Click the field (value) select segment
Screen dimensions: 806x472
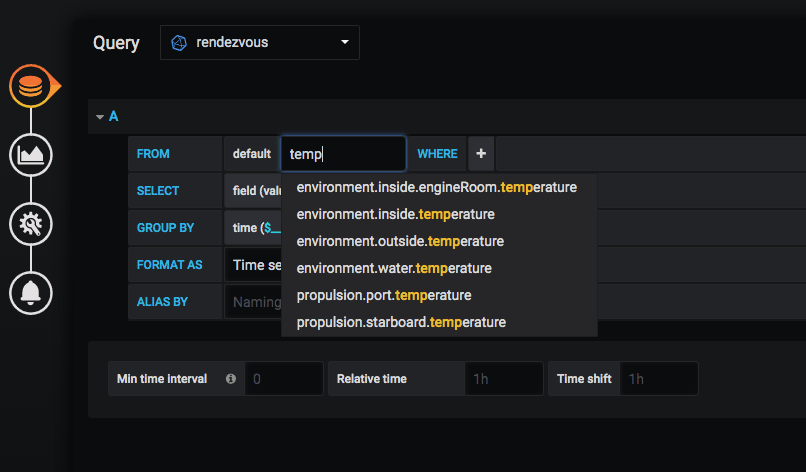(253, 191)
